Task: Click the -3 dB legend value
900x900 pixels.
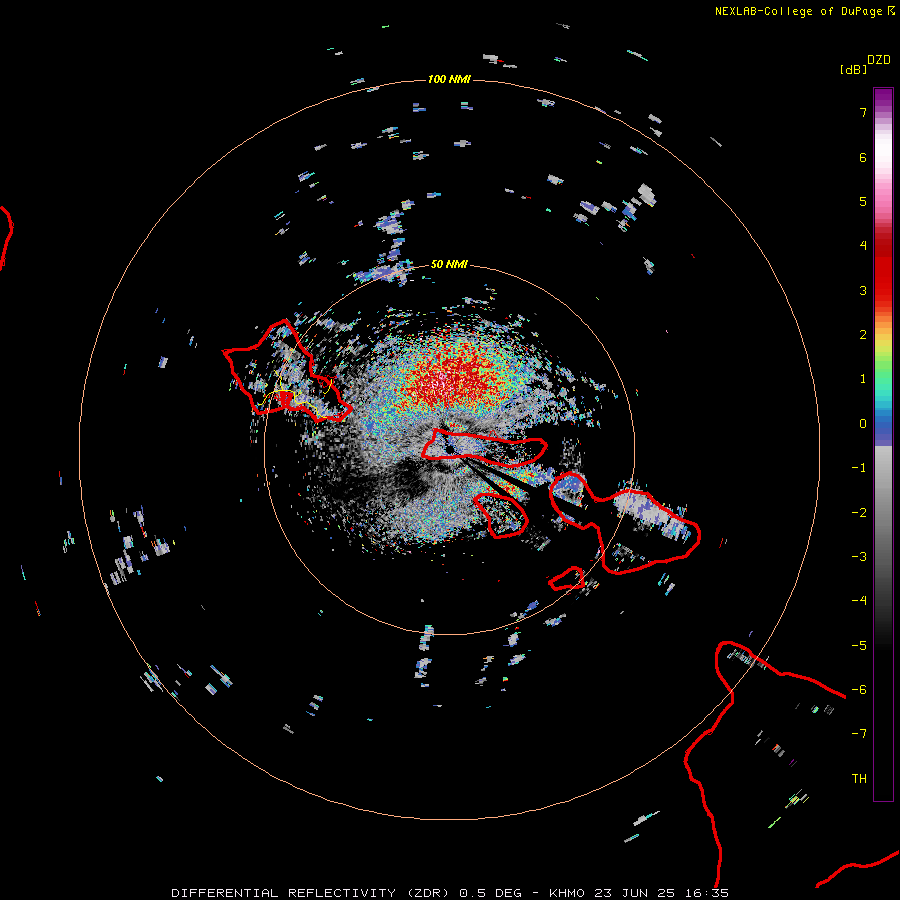Action: (859, 557)
